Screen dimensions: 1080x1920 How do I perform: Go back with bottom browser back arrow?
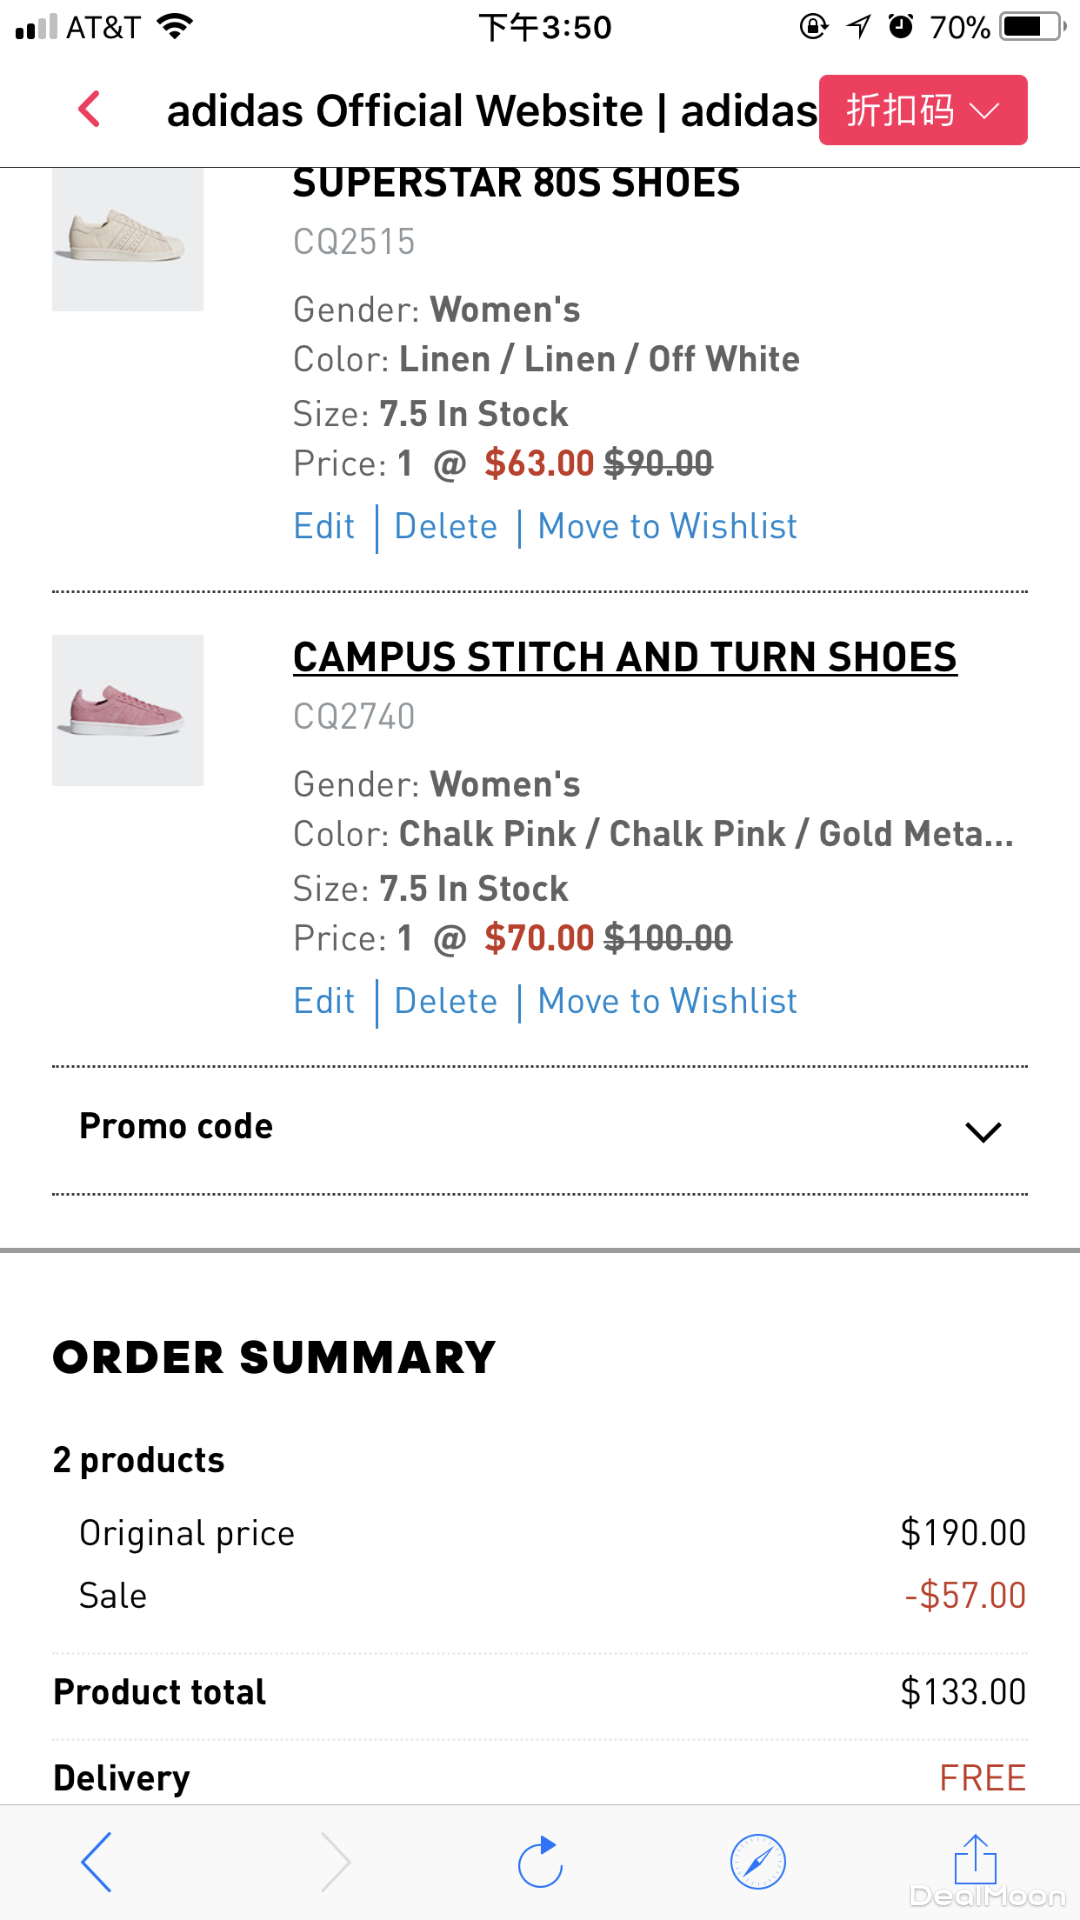click(97, 1862)
